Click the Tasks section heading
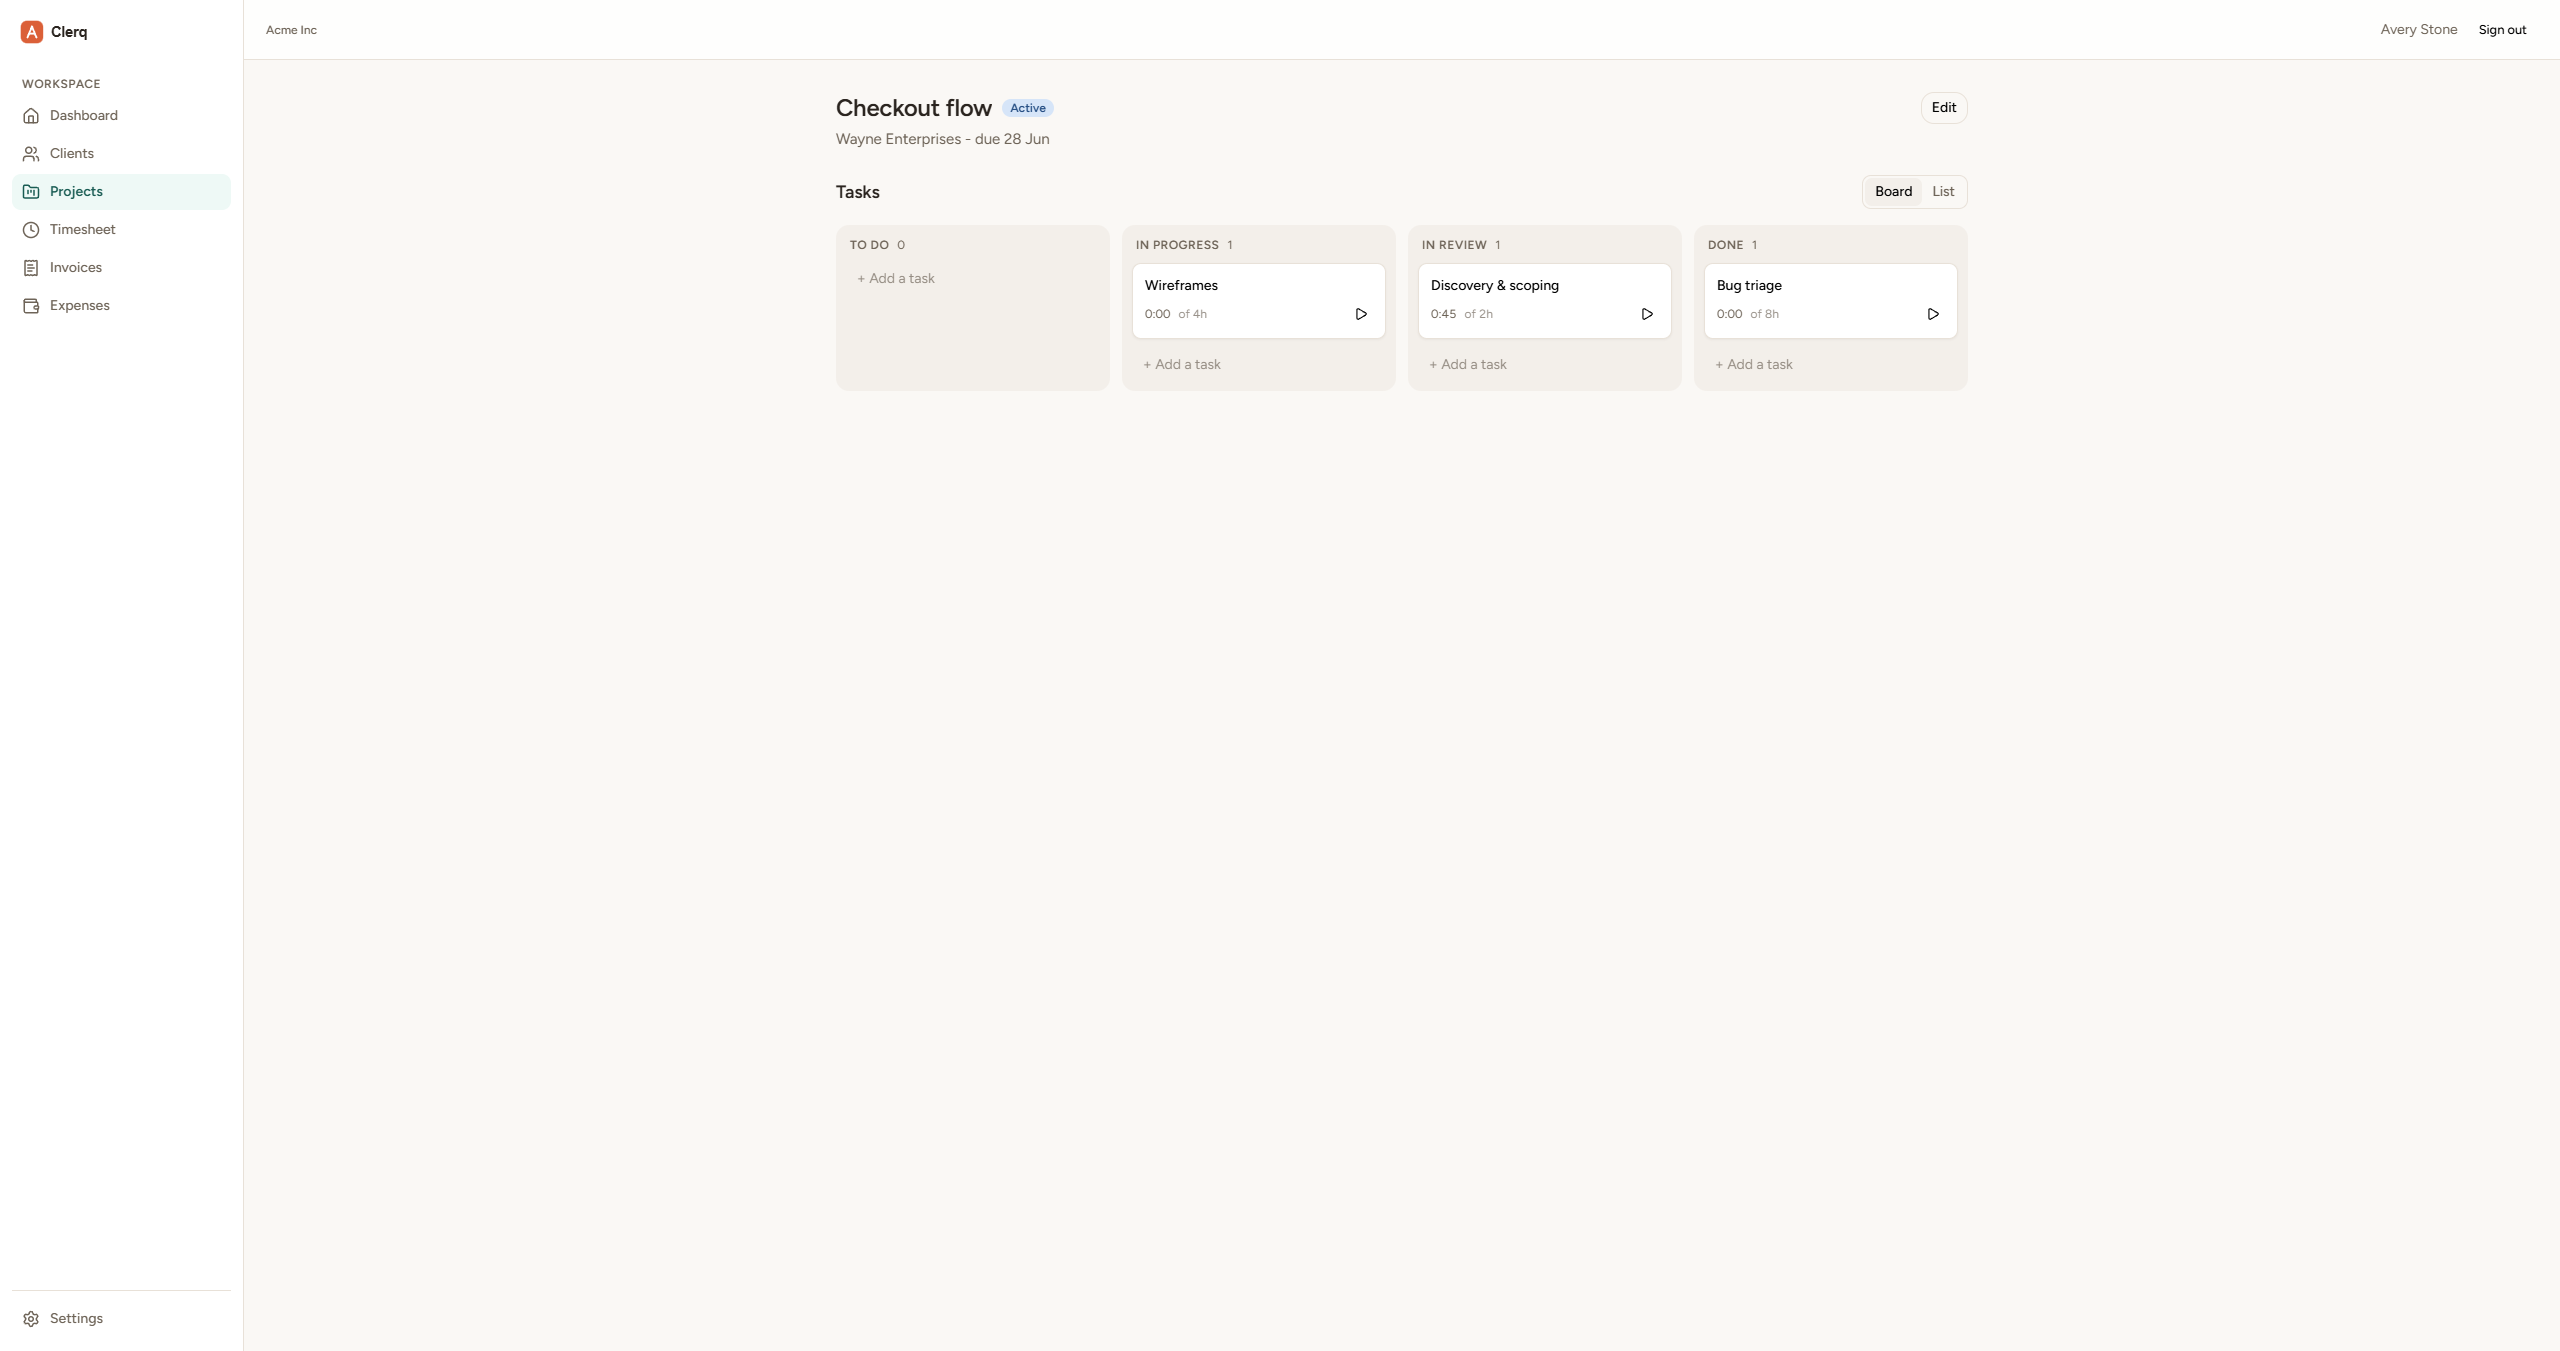 [858, 192]
